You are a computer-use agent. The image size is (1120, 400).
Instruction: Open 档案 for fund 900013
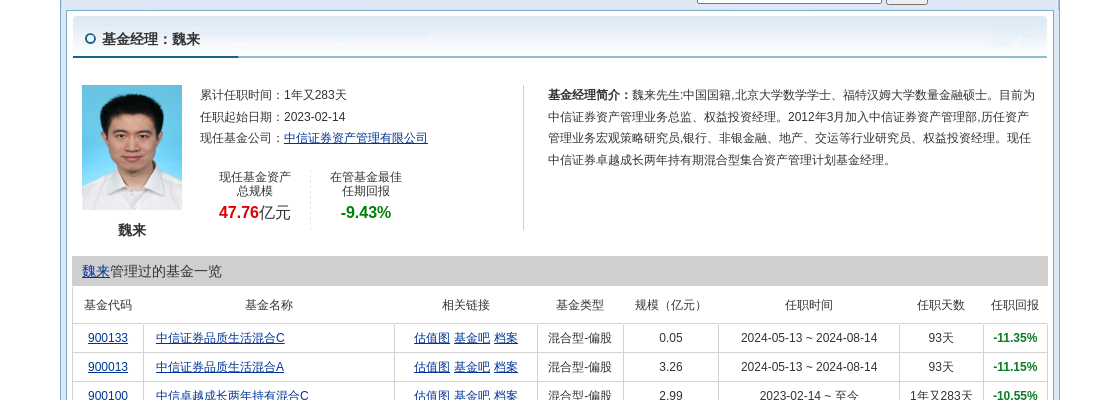[506, 367]
